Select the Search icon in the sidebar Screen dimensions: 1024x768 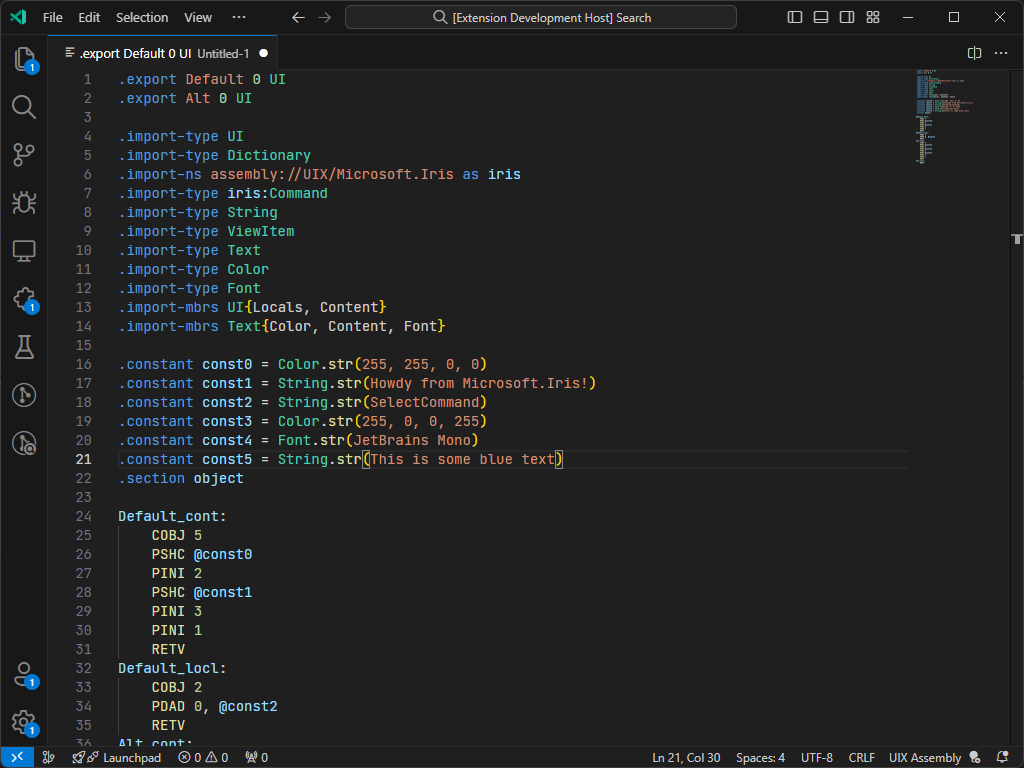23,107
